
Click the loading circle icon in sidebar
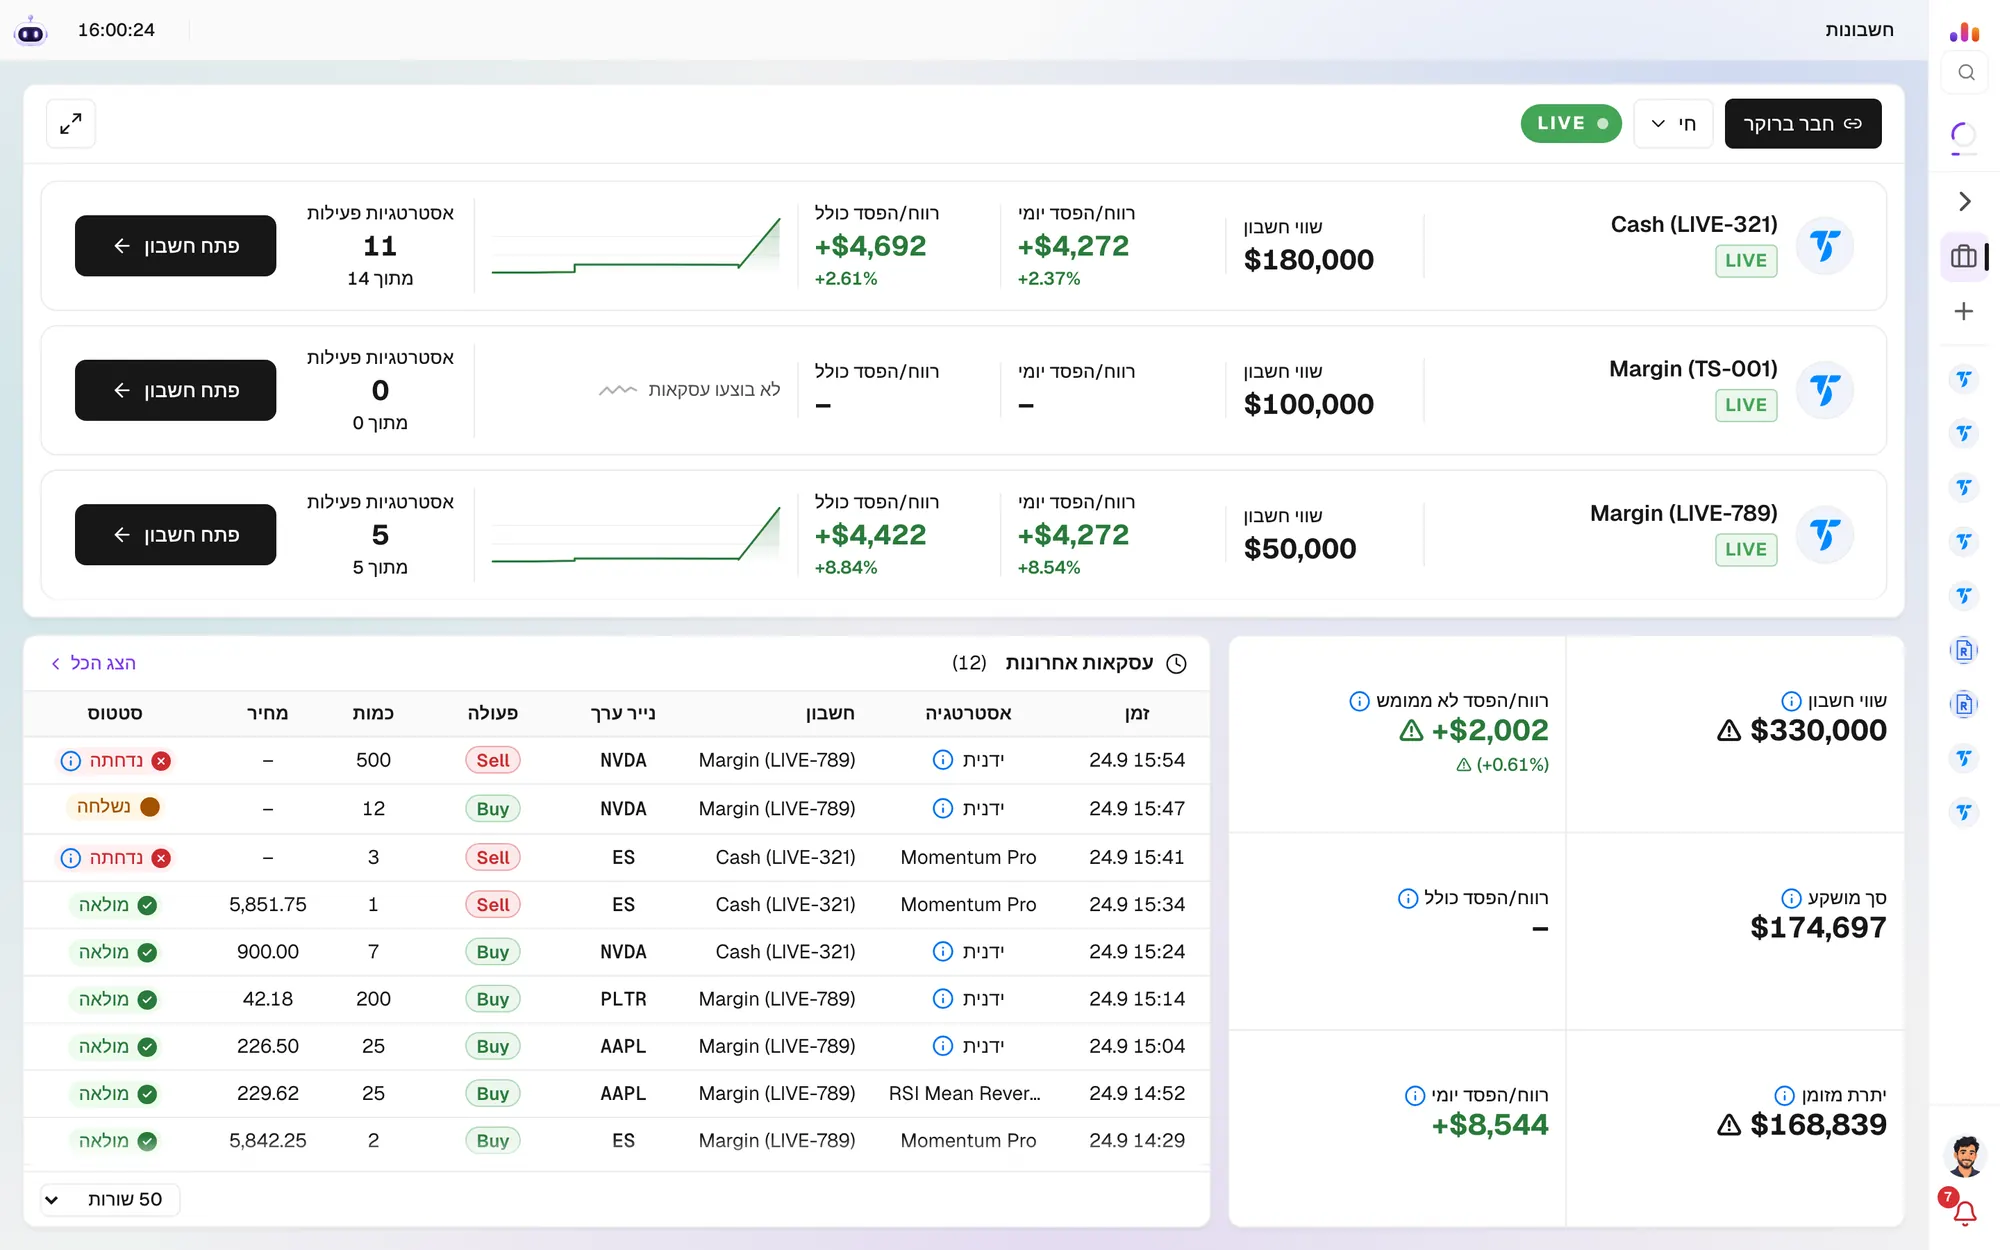(1964, 135)
